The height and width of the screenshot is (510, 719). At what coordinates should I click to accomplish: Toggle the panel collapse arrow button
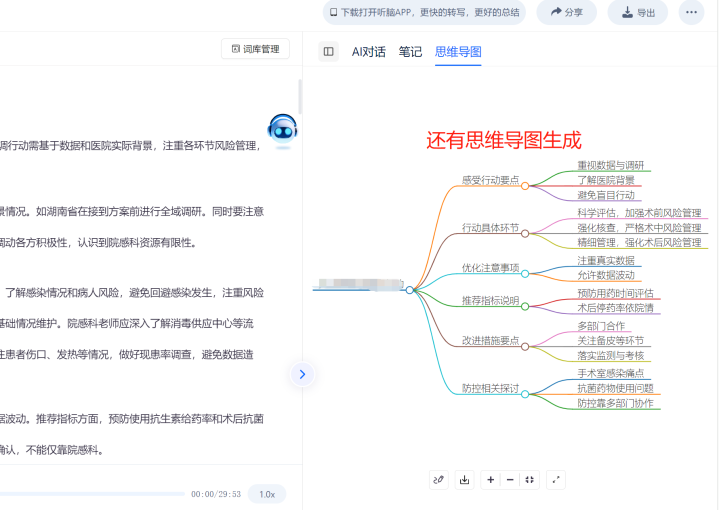pos(302,374)
